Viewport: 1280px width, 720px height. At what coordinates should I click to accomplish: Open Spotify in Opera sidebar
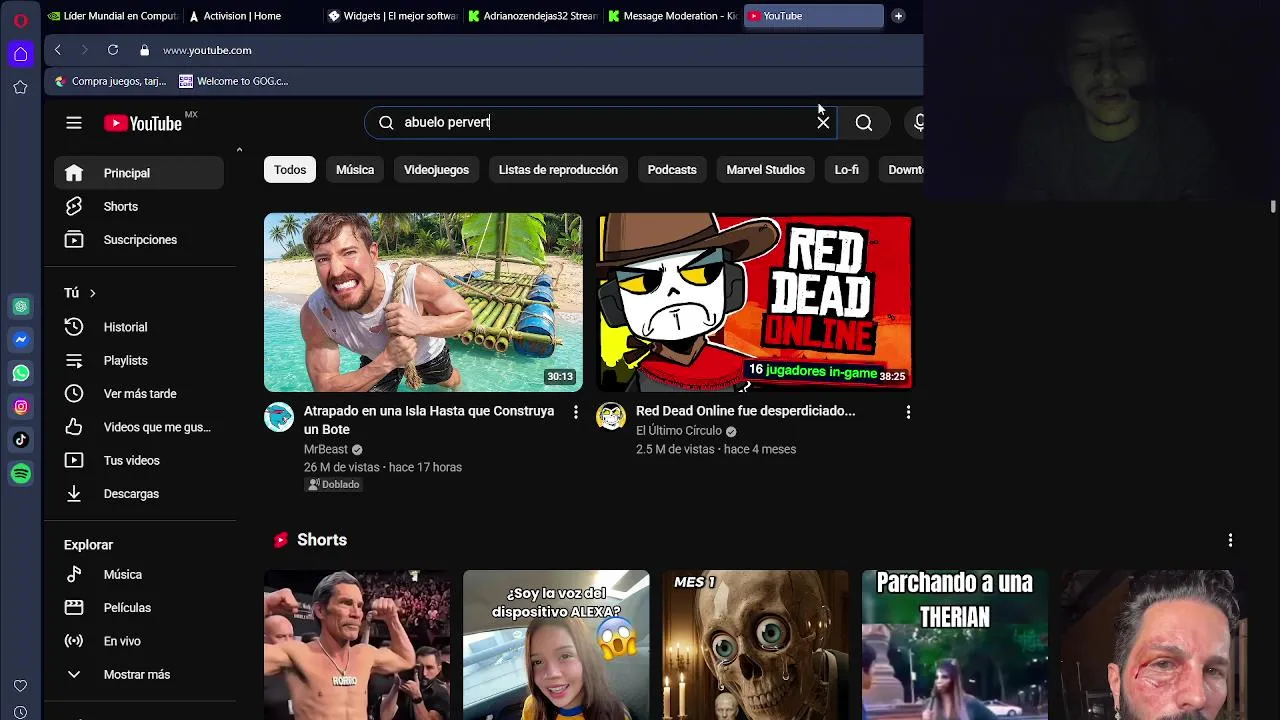coord(21,473)
